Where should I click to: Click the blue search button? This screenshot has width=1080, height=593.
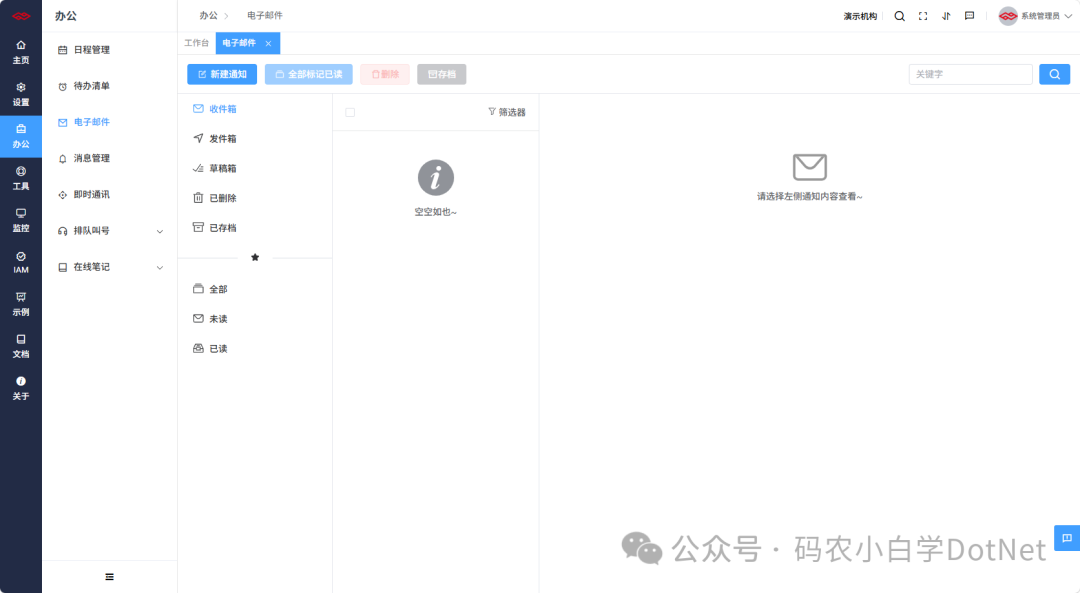pyautogui.click(x=1055, y=74)
